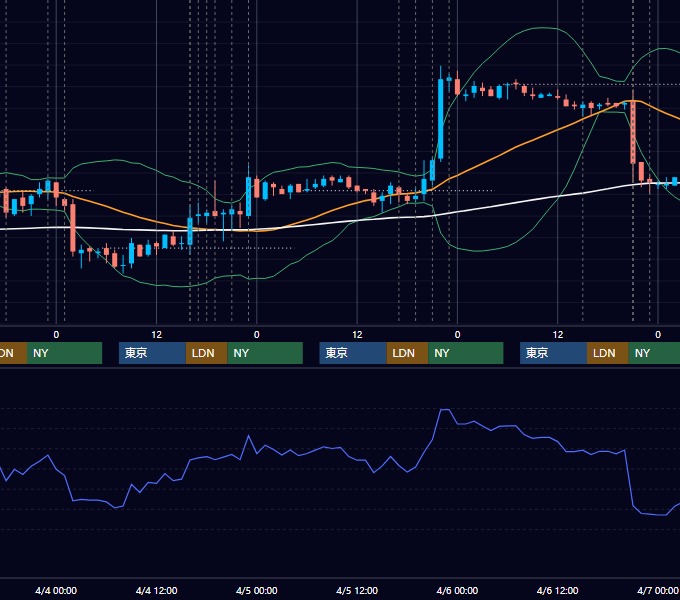
Task: Click the 4/6 12:00 date label
Action: [x=557, y=590]
